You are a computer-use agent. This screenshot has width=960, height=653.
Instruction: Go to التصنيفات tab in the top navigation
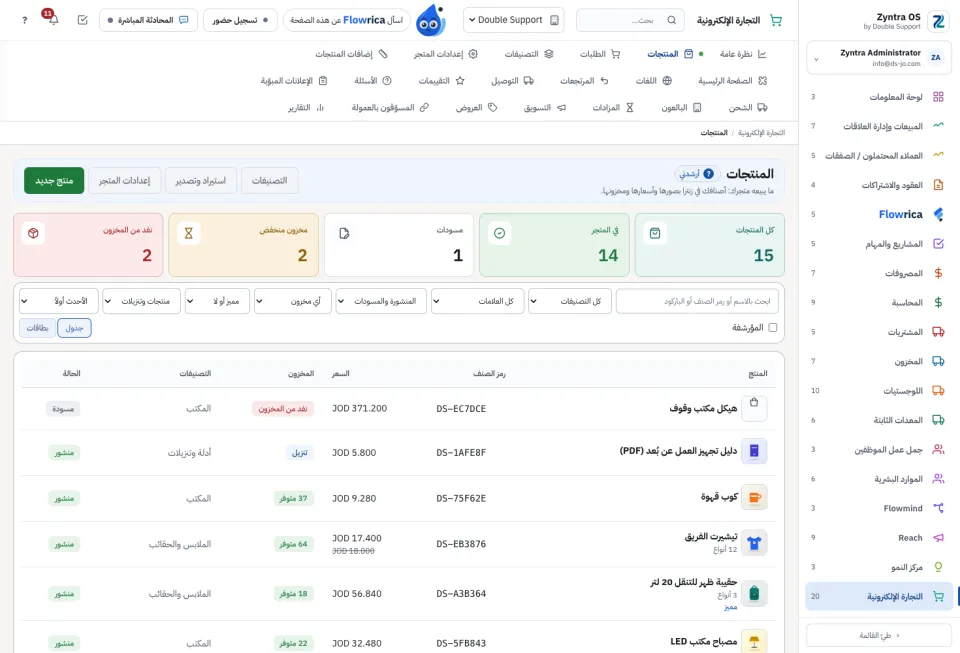pyautogui.click(x=529, y=54)
